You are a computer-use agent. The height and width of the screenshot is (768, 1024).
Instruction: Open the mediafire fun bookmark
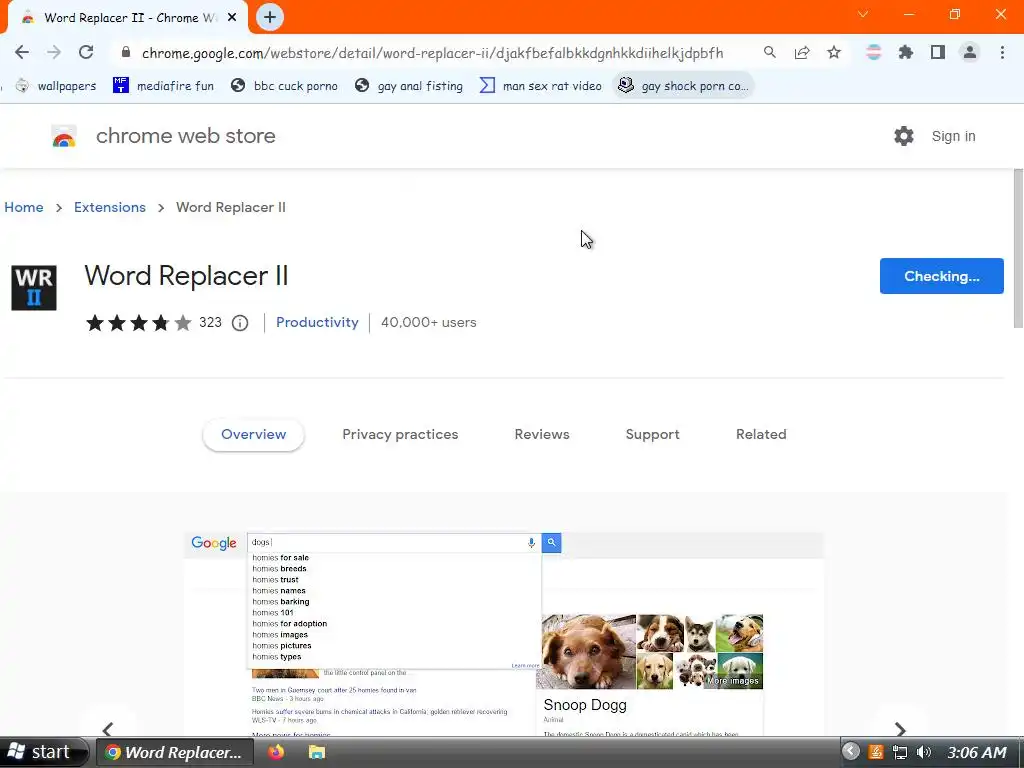163,86
